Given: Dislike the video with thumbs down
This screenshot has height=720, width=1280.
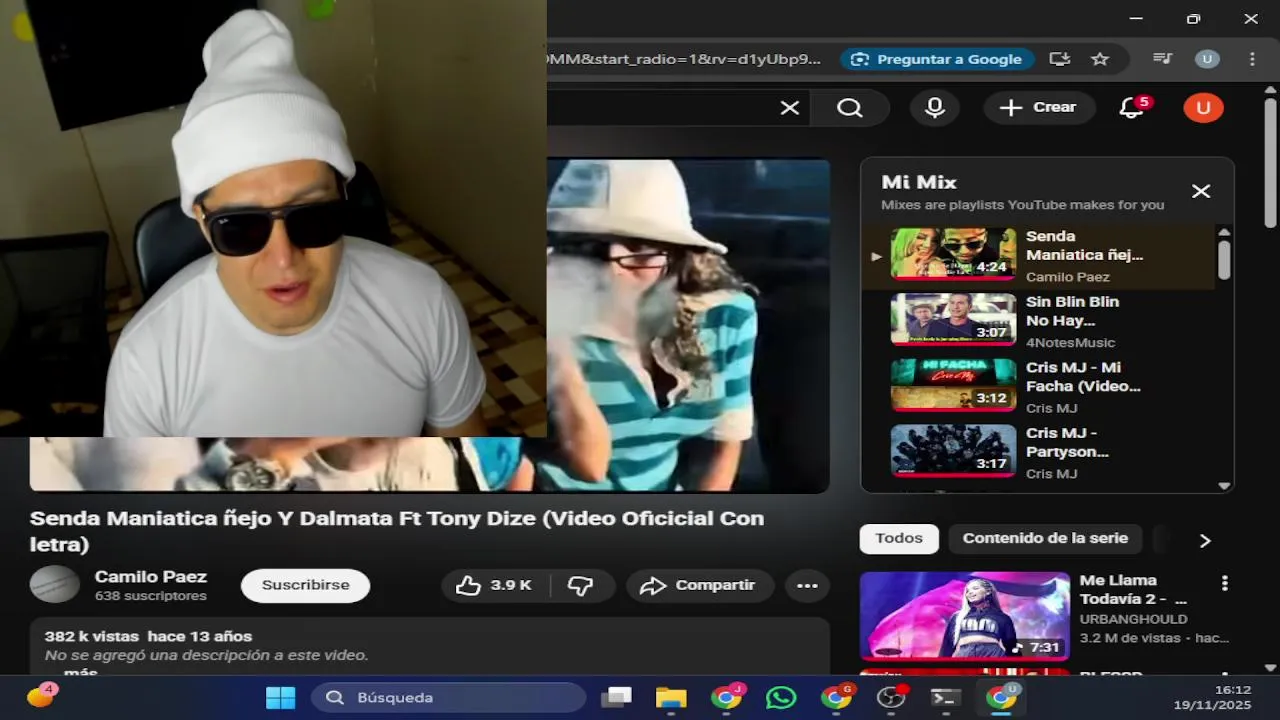Looking at the screenshot, I should coord(582,585).
